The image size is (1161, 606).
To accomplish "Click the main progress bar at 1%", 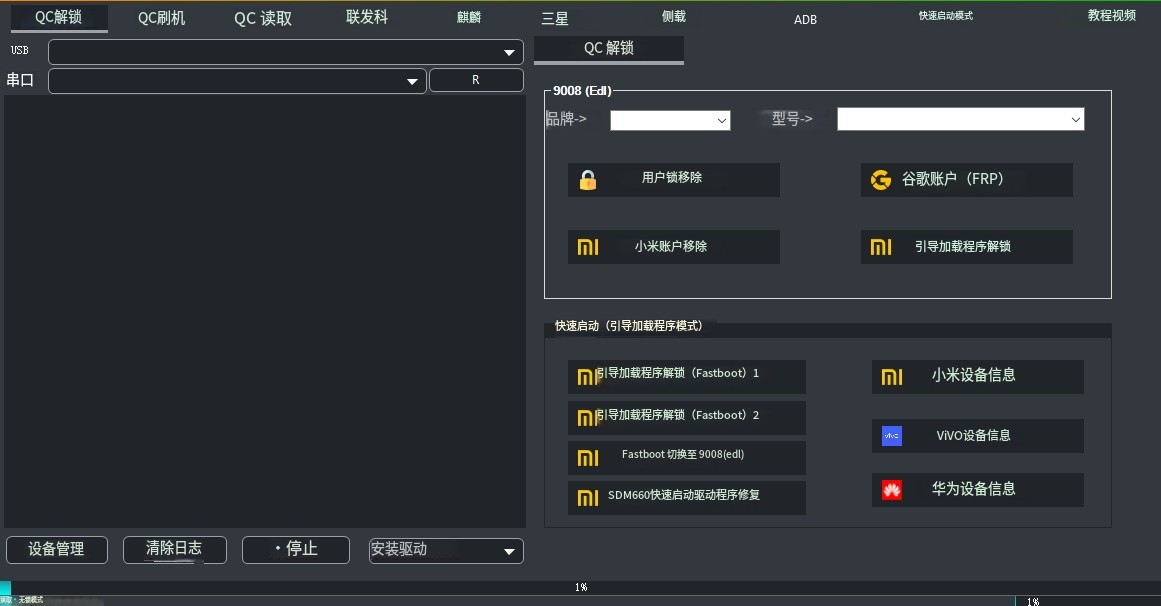I will 580,587.
